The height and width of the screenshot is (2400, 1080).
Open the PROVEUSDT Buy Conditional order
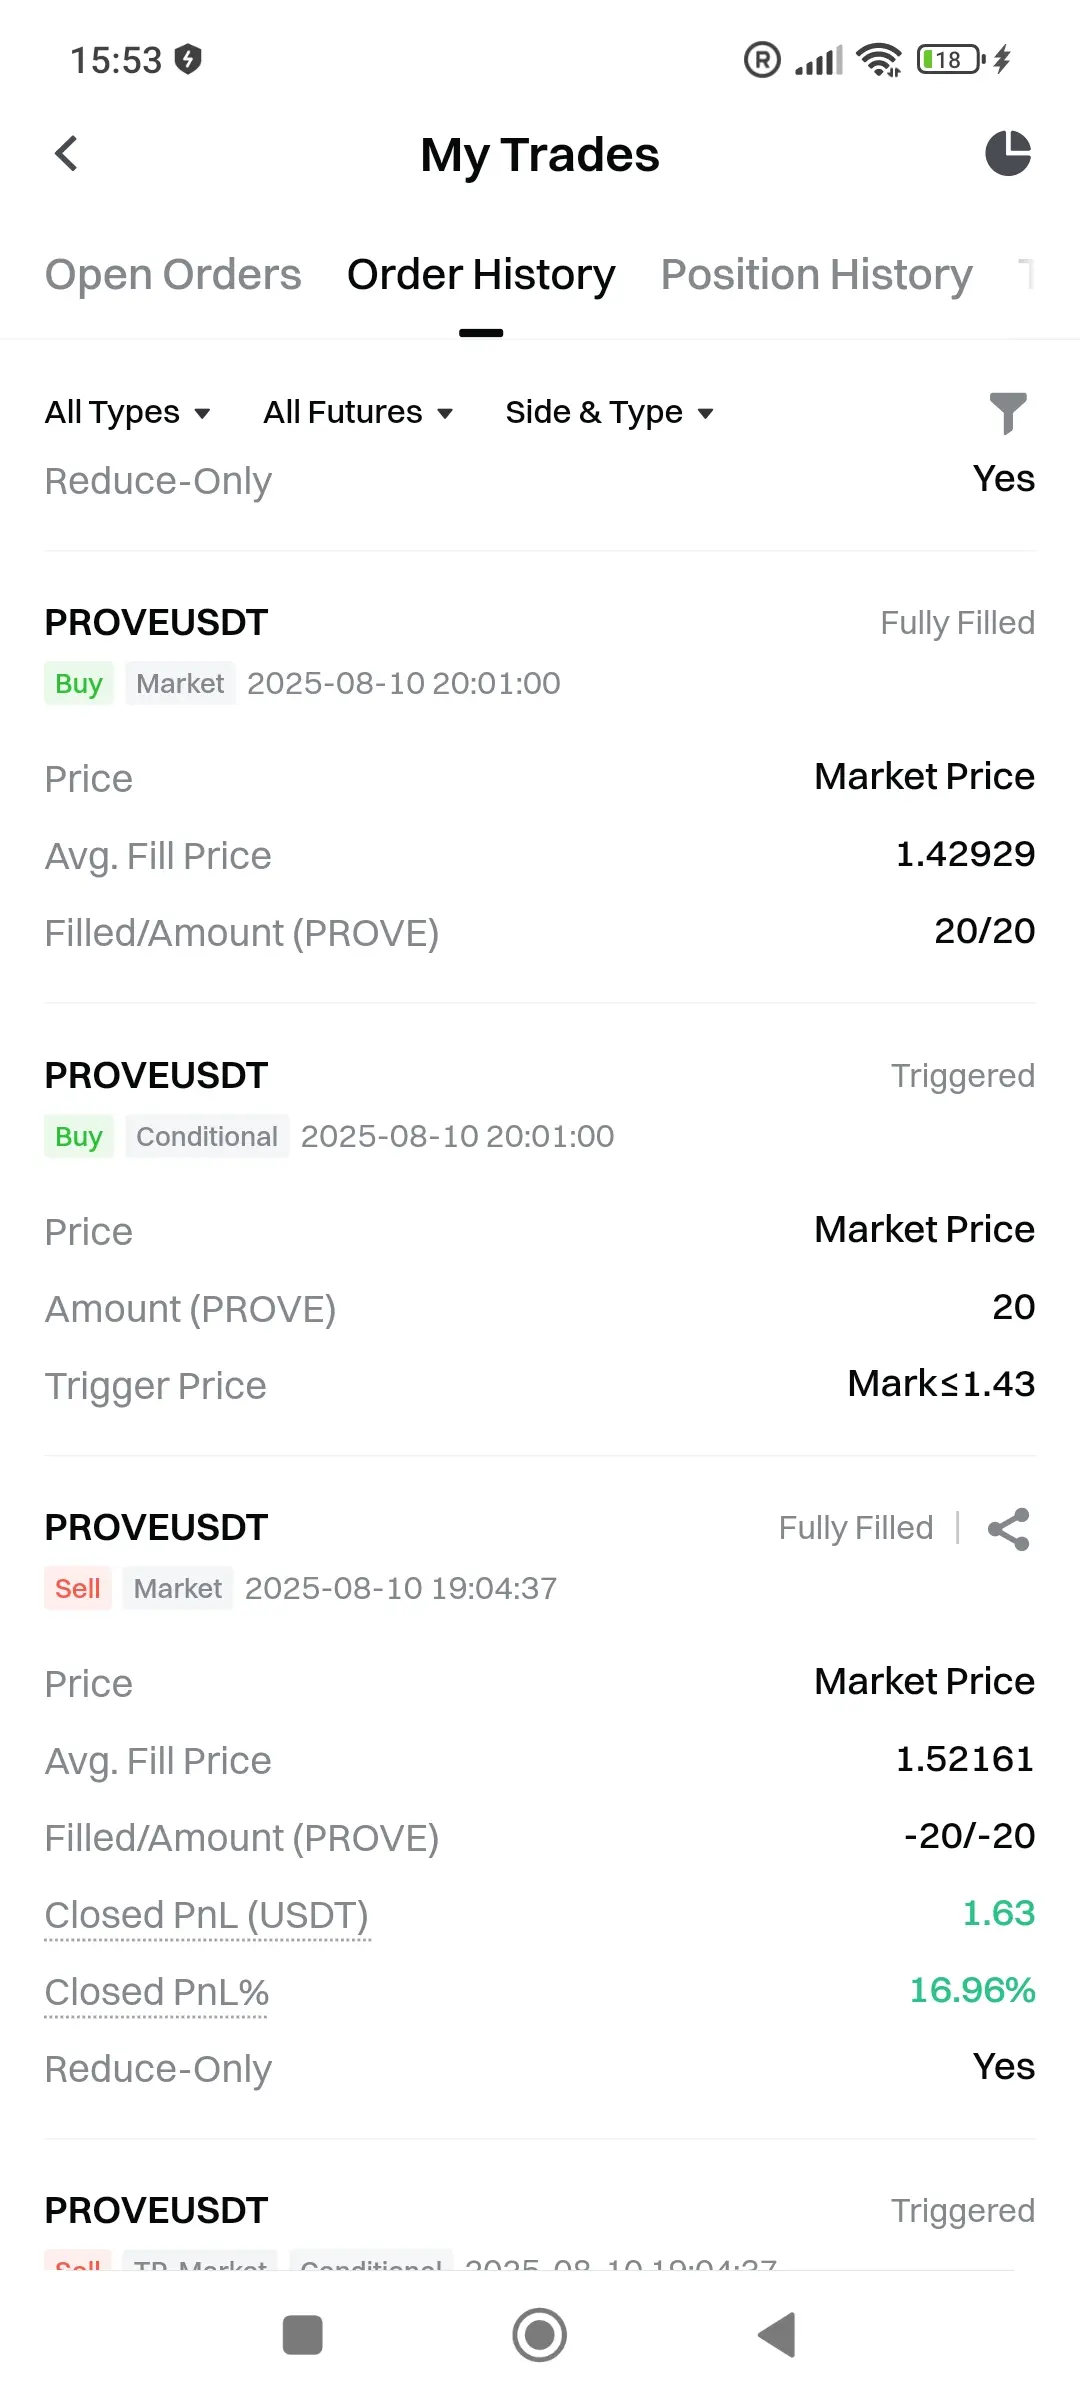tap(540, 1230)
